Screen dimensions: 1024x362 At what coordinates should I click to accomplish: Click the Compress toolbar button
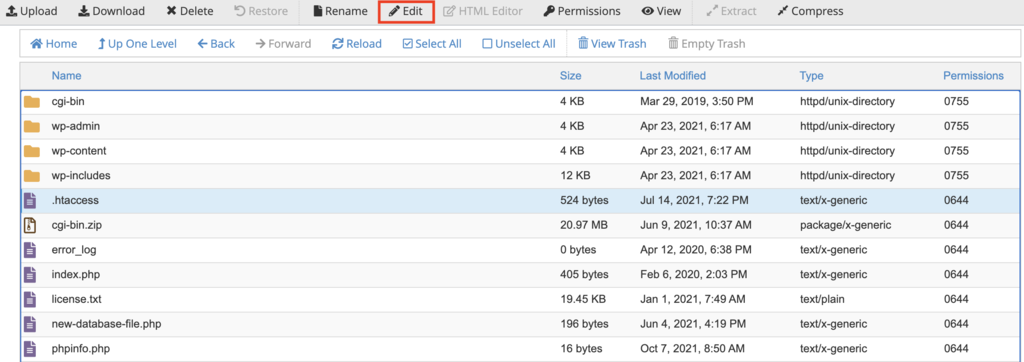pos(810,11)
